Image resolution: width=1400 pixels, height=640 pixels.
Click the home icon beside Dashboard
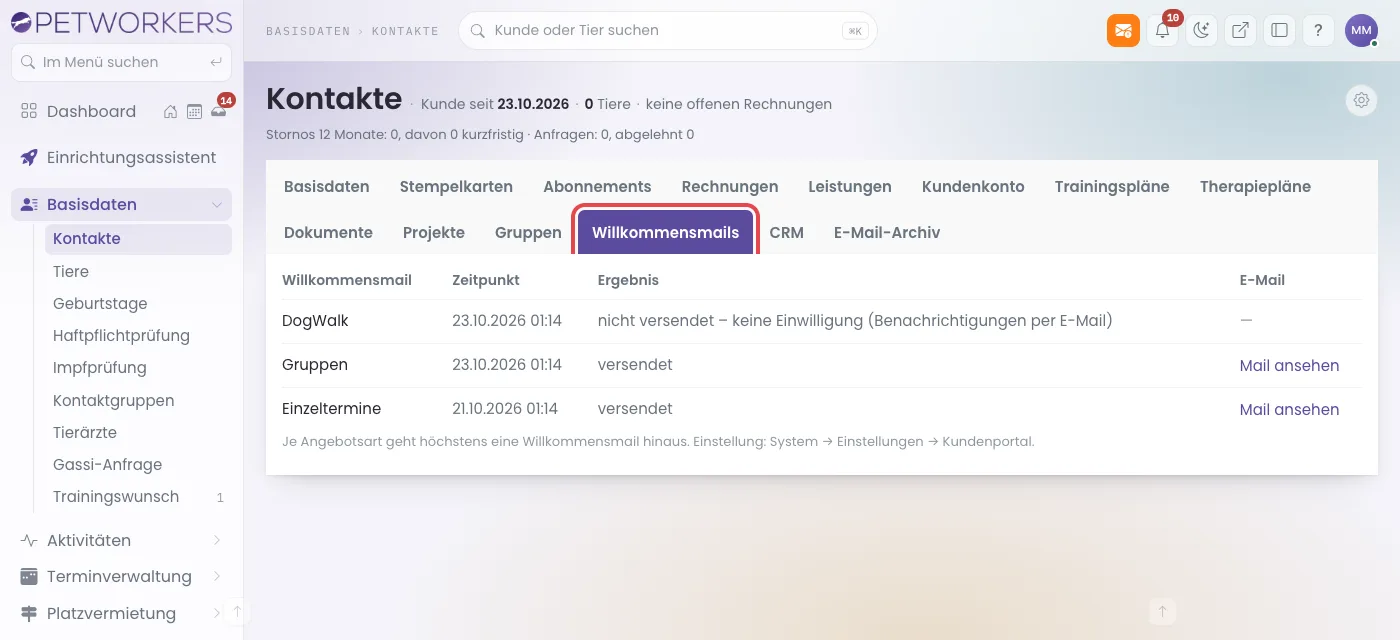(x=171, y=111)
